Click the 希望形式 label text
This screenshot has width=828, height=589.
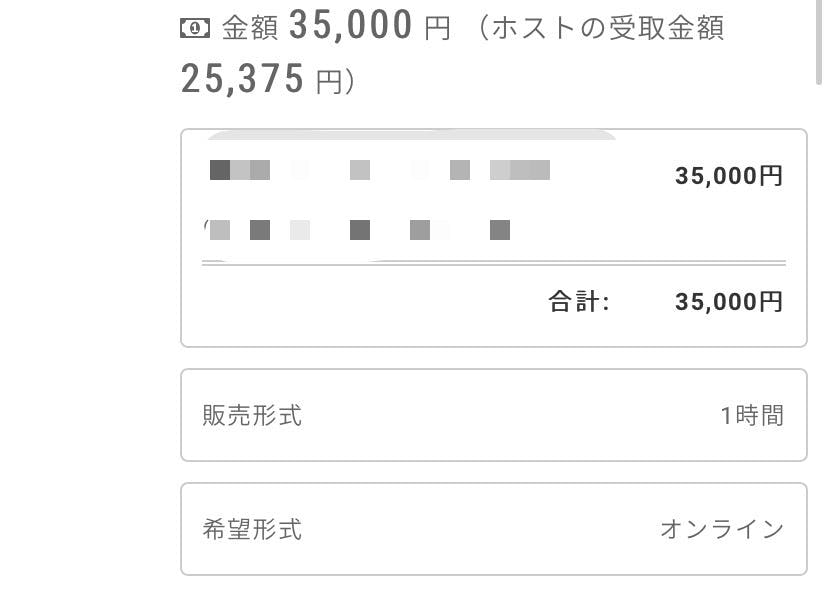252,529
